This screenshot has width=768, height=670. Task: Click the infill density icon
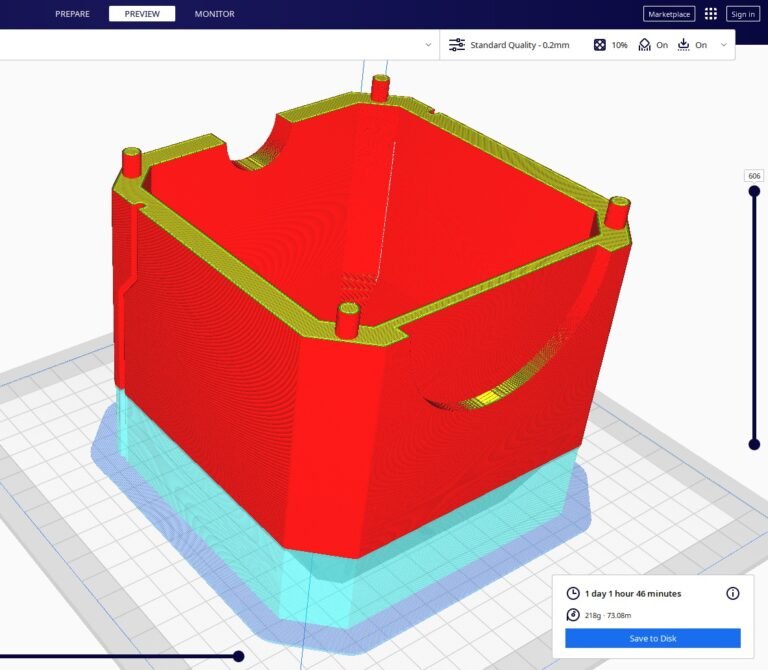600,45
